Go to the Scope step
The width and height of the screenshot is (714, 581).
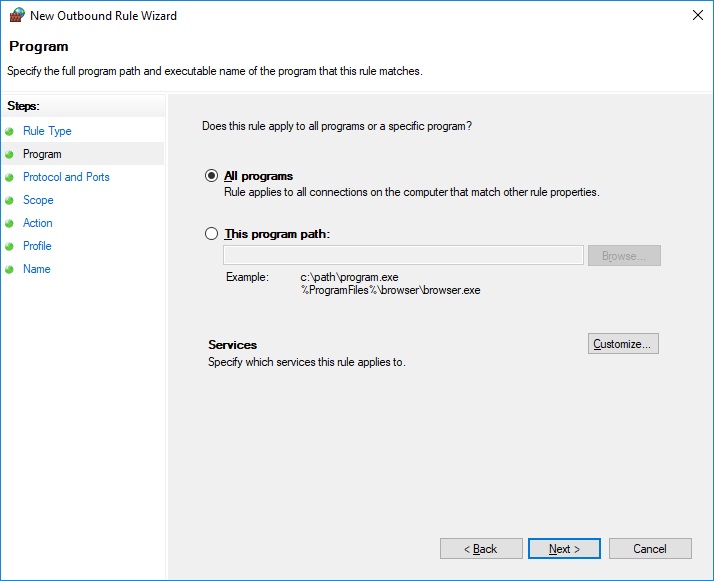pyautogui.click(x=38, y=200)
